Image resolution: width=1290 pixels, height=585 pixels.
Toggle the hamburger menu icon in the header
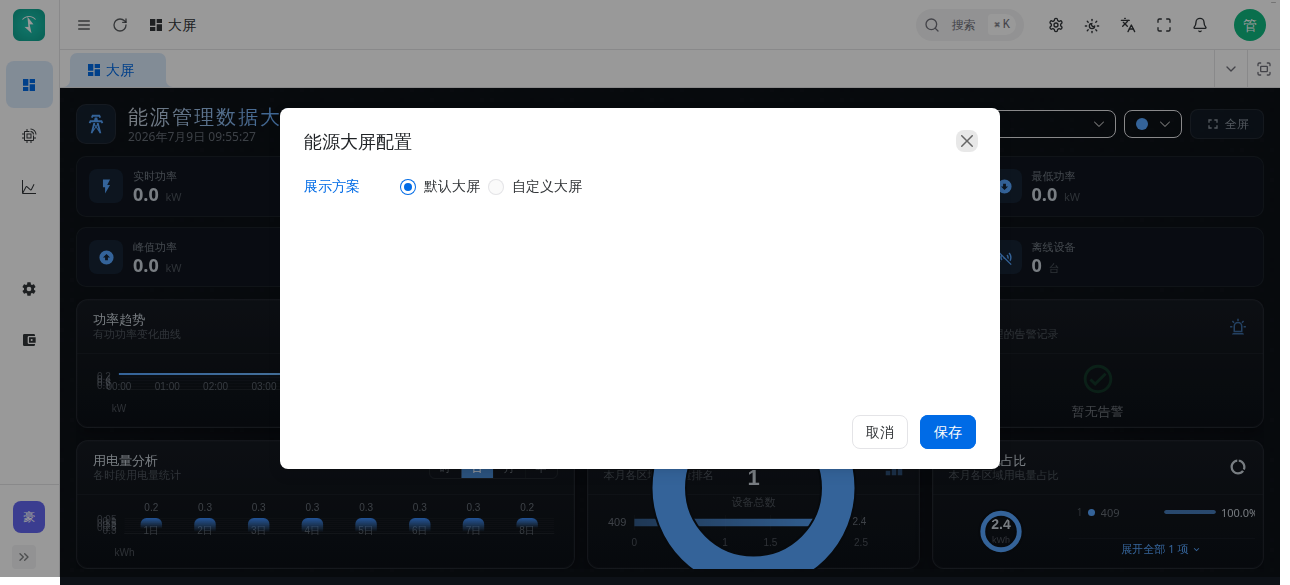coord(84,25)
